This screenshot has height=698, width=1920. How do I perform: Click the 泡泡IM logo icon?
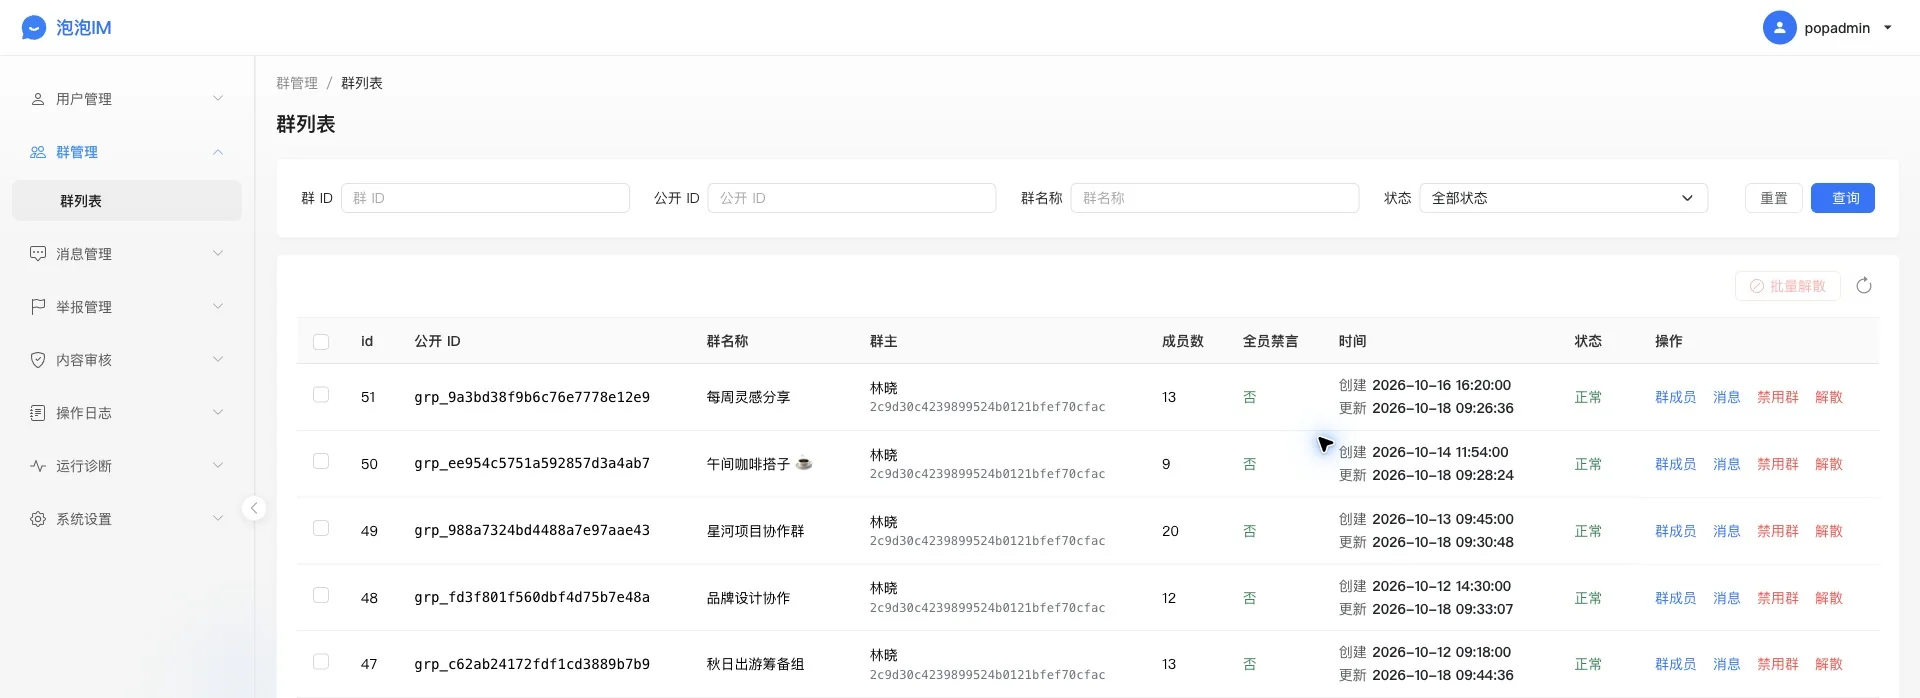tap(34, 28)
